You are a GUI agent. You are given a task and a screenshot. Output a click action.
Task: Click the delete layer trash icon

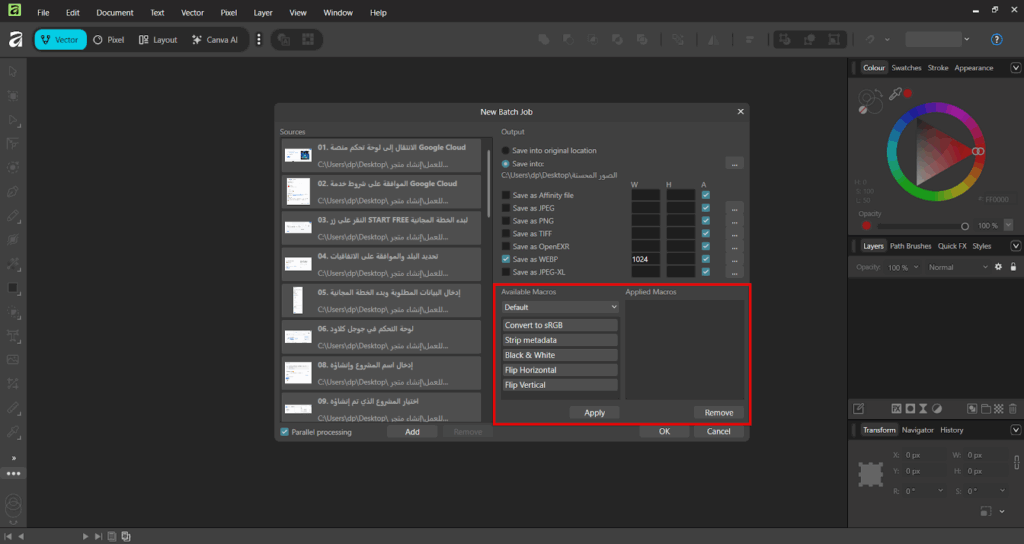(1012, 408)
